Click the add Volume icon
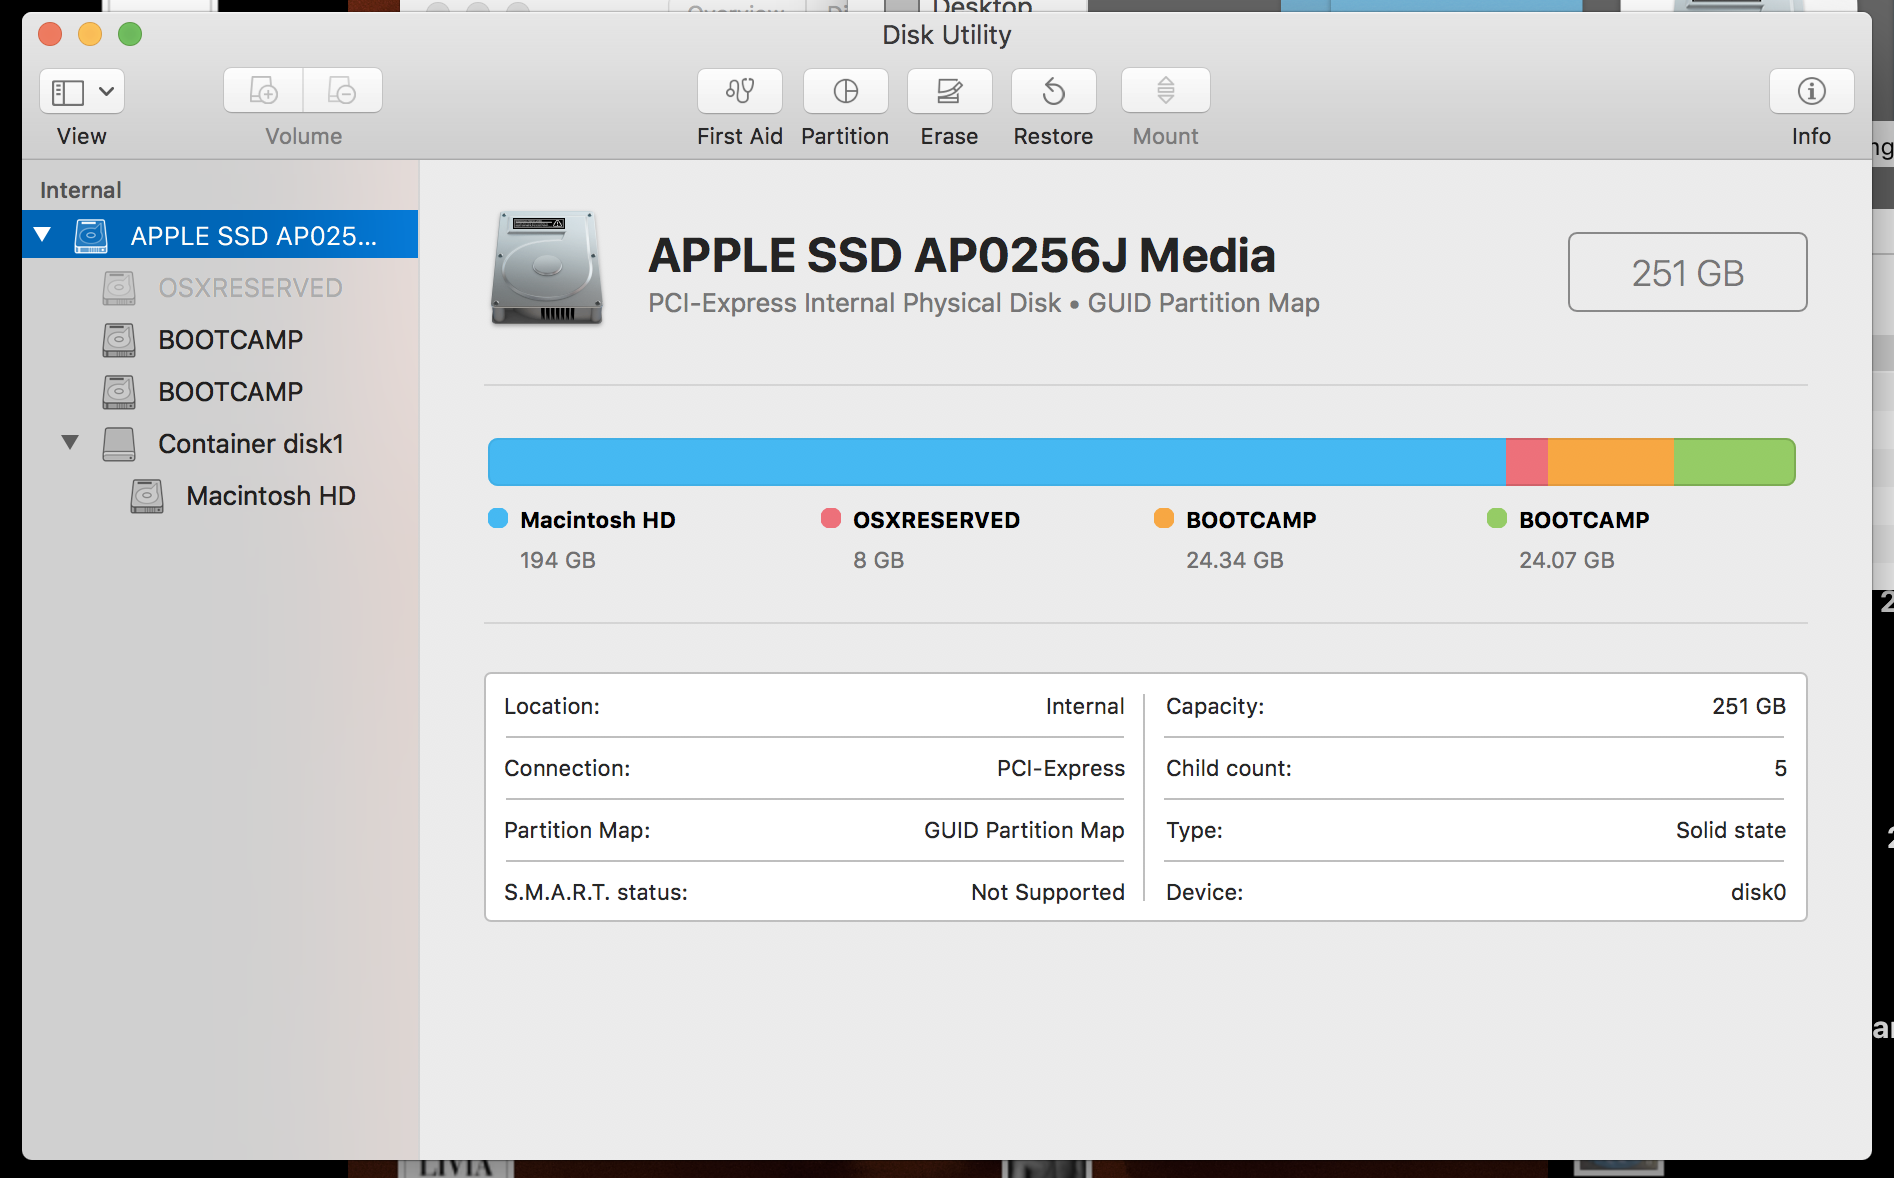The height and width of the screenshot is (1178, 1894). pos(264,91)
